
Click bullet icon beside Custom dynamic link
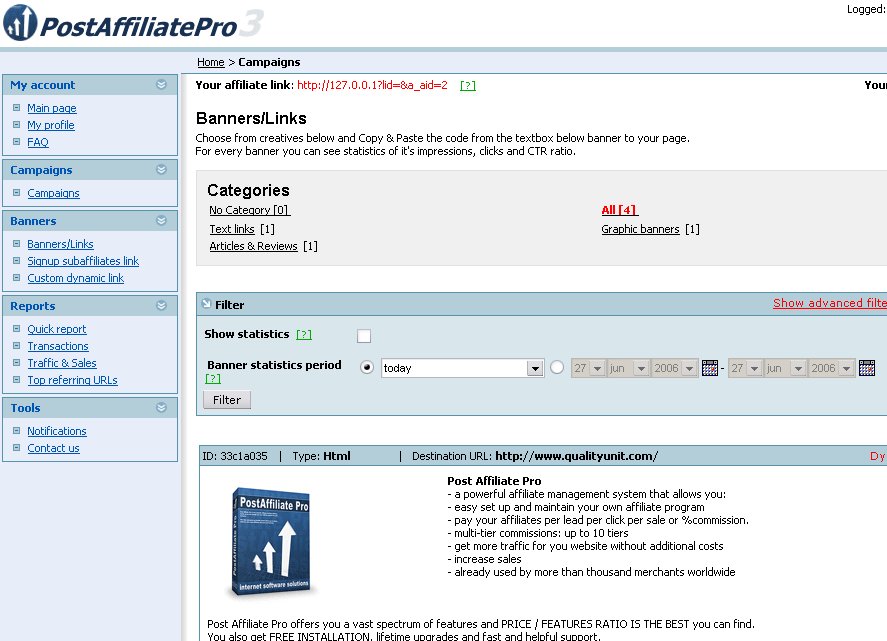[16, 277]
